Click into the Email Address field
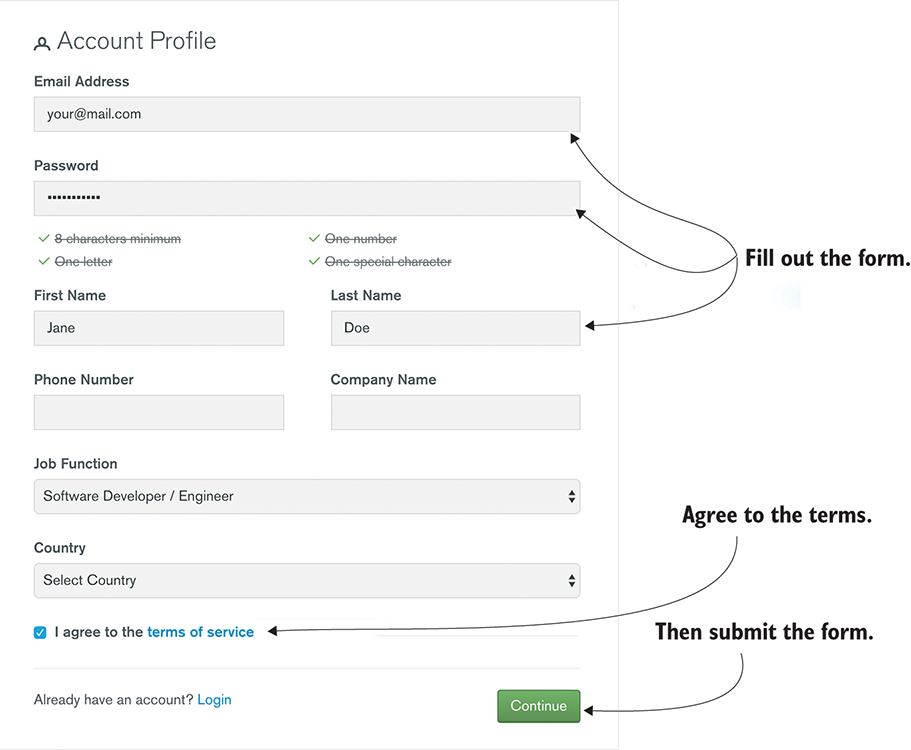Viewport: 911px width, 750px height. click(x=306, y=114)
